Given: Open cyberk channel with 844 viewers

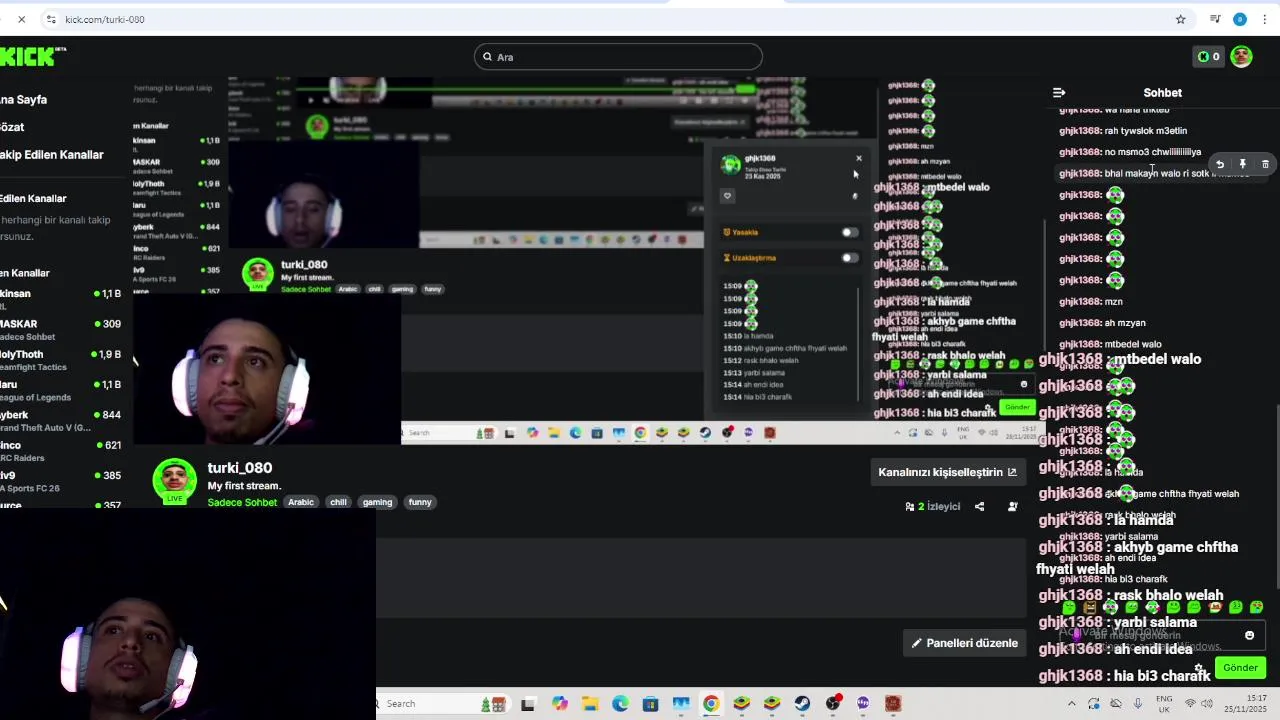Looking at the screenshot, I should coord(60,421).
